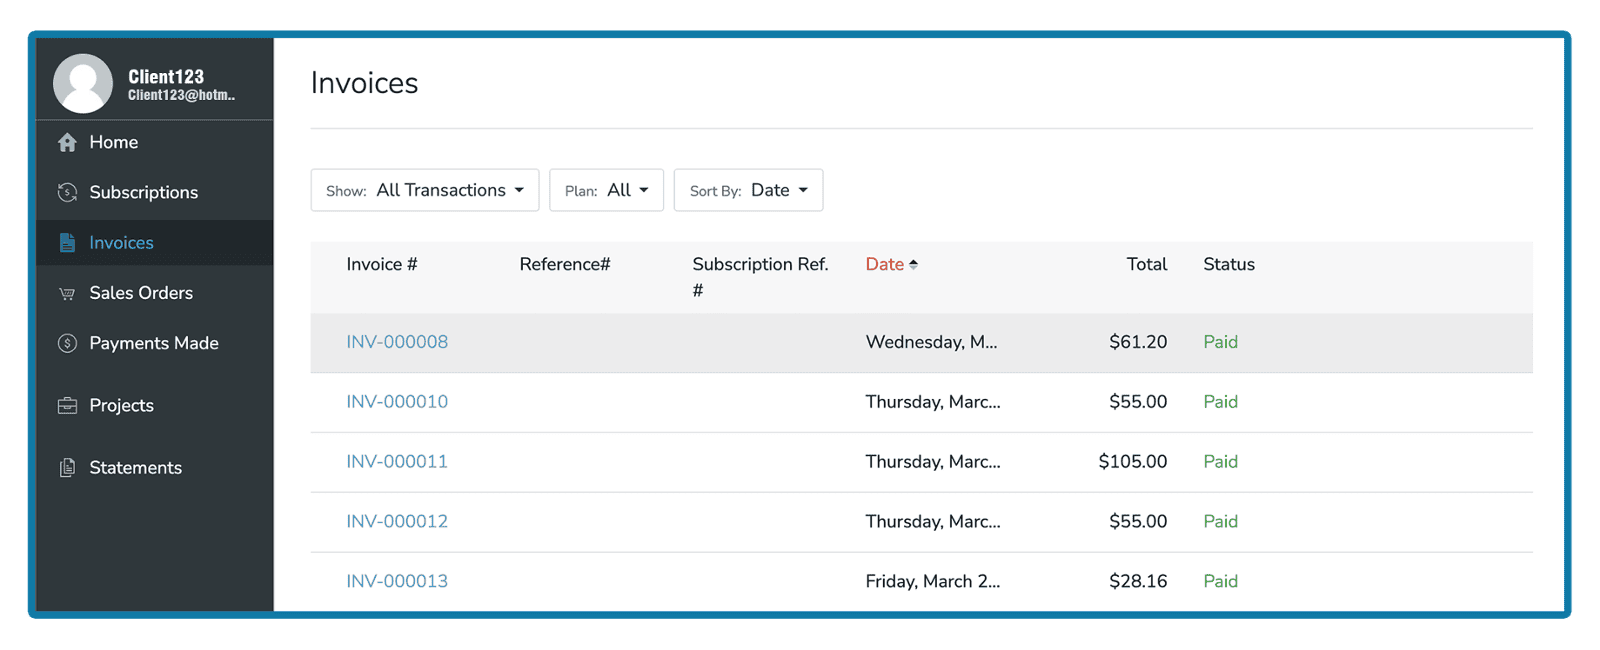View invoice INV-000013
The image size is (1600, 650).
coord(397,582)
